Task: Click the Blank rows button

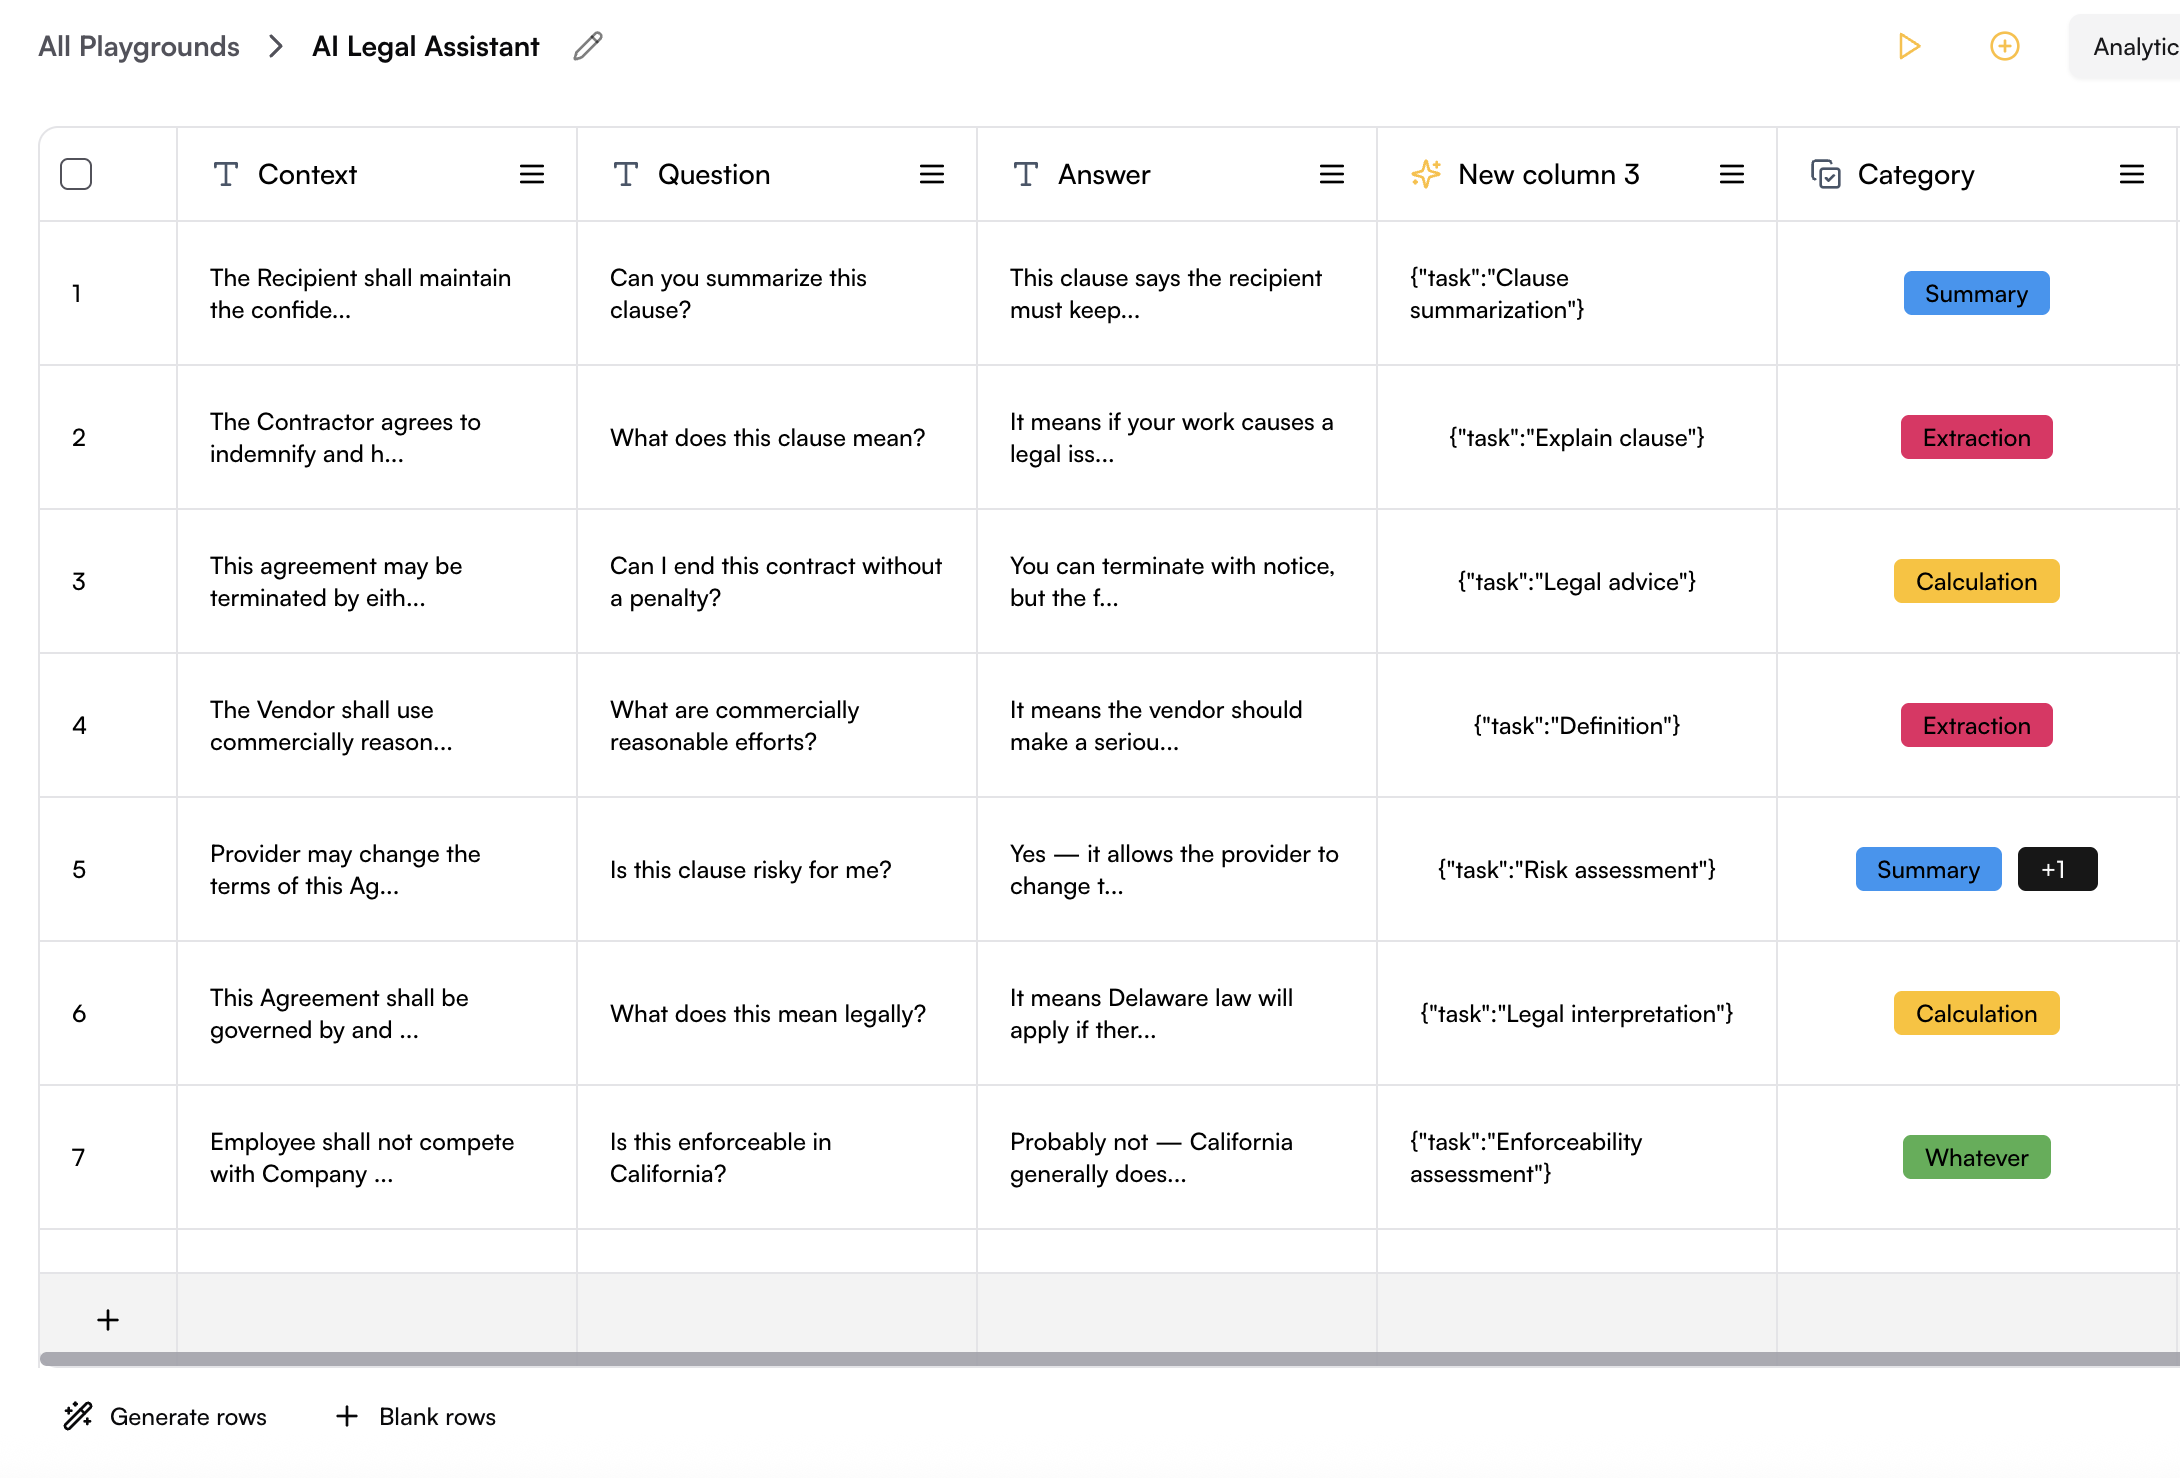Action: click(x=416, y=1416)
